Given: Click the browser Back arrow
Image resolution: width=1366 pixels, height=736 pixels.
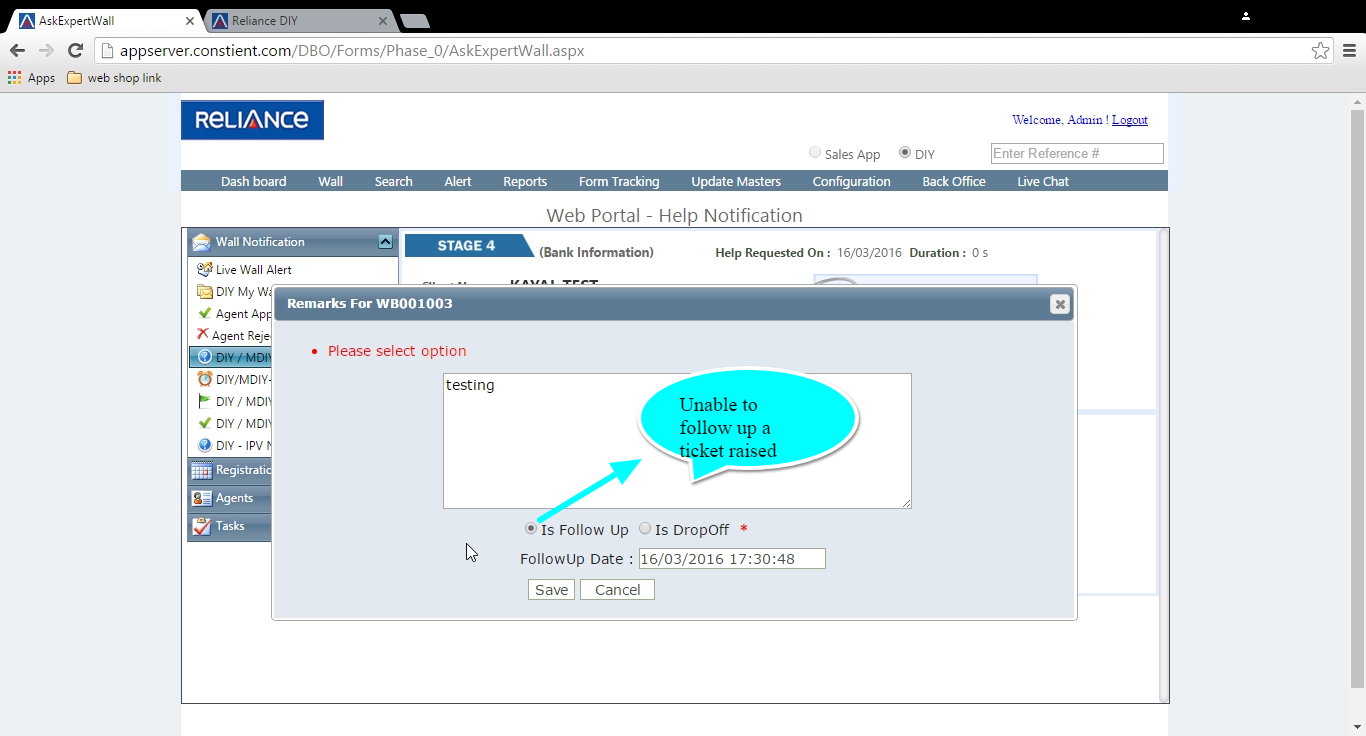Looking at the screenshot, I should tap(17, 50).
